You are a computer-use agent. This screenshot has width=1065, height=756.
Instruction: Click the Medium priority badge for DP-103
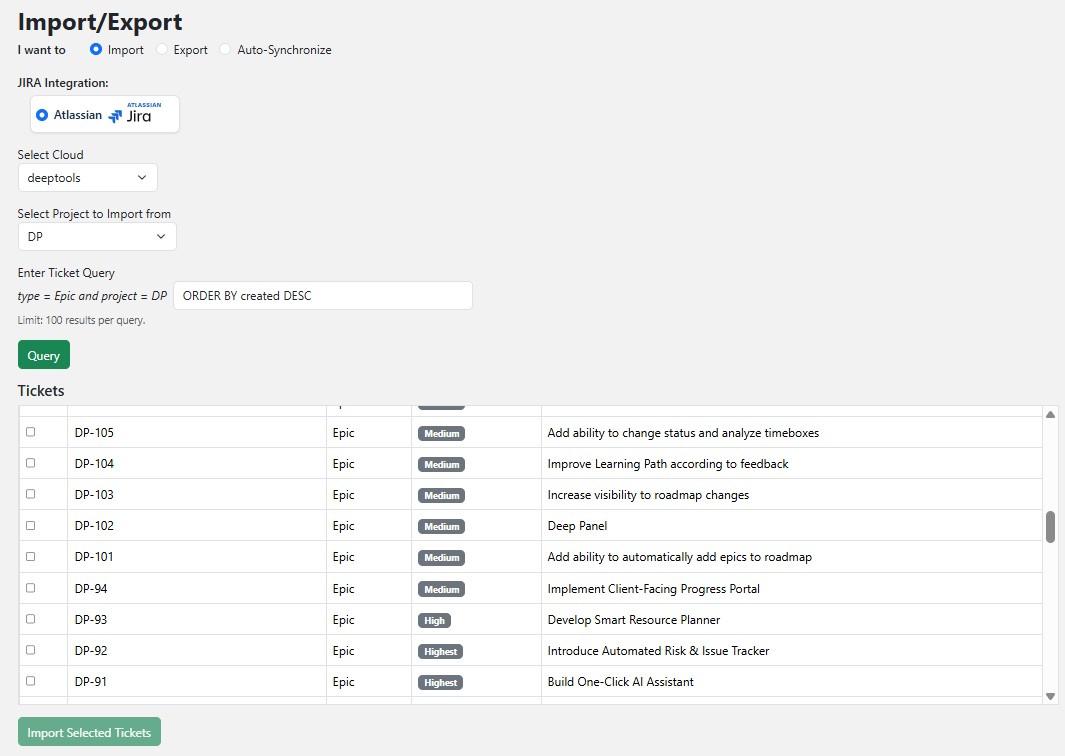tap(441, 495)
